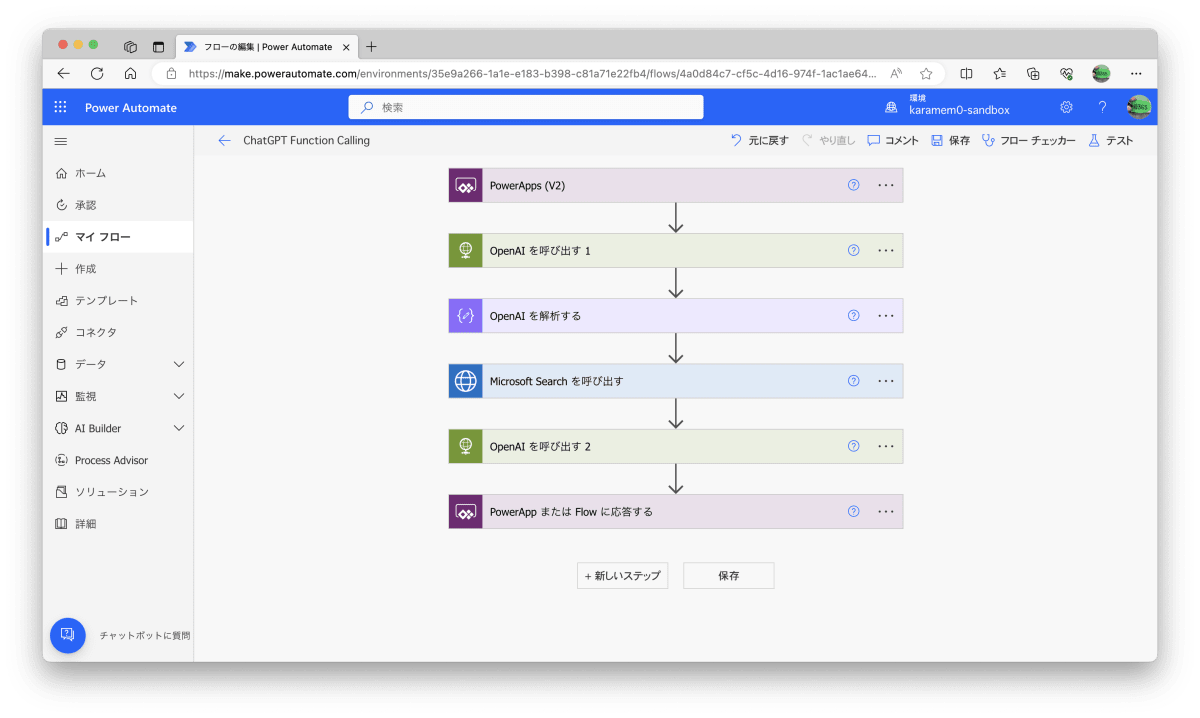Screen dimensions: 1200x718
Task: Click 保存 in the top toolbar
Action: [950, 141]
